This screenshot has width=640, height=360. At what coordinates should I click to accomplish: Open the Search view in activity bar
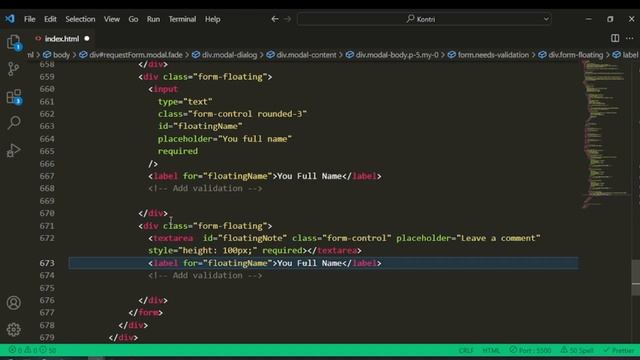tap(14, 123)
